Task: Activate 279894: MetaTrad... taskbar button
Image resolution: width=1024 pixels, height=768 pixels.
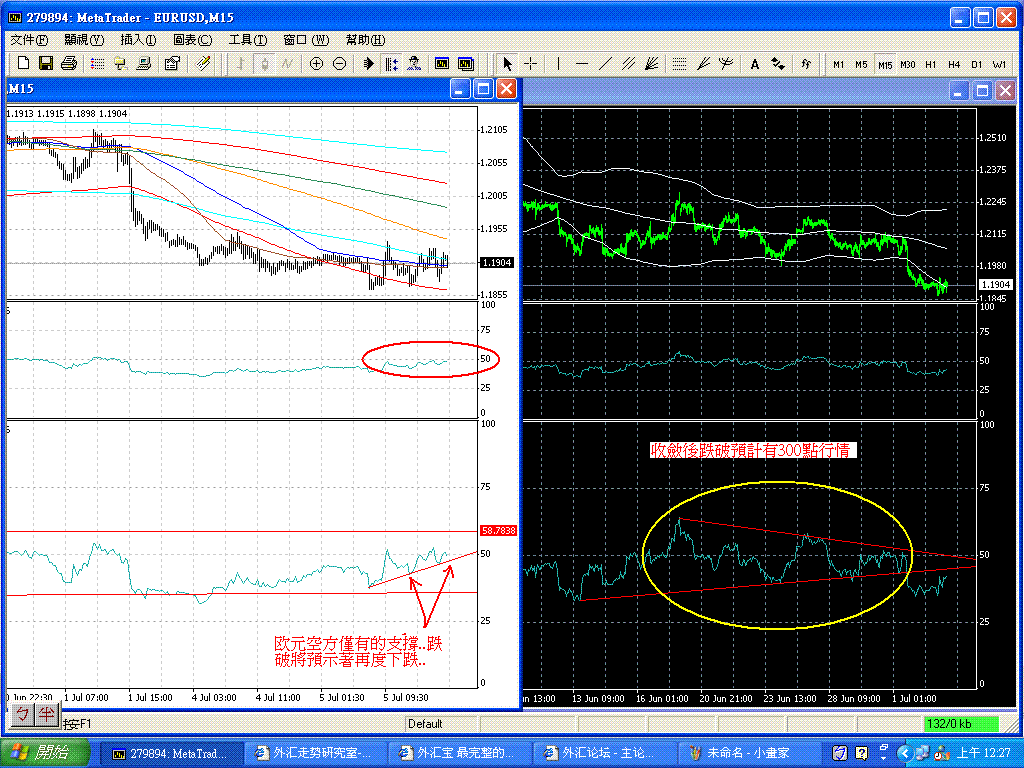Action: click(x=172, y=753)
